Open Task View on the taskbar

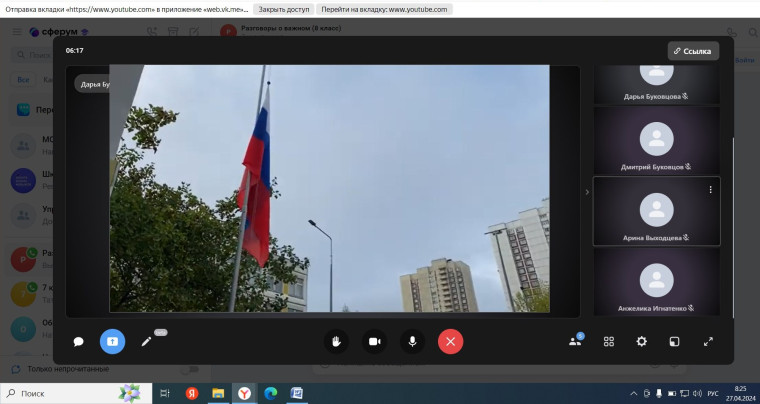point(165,393)
